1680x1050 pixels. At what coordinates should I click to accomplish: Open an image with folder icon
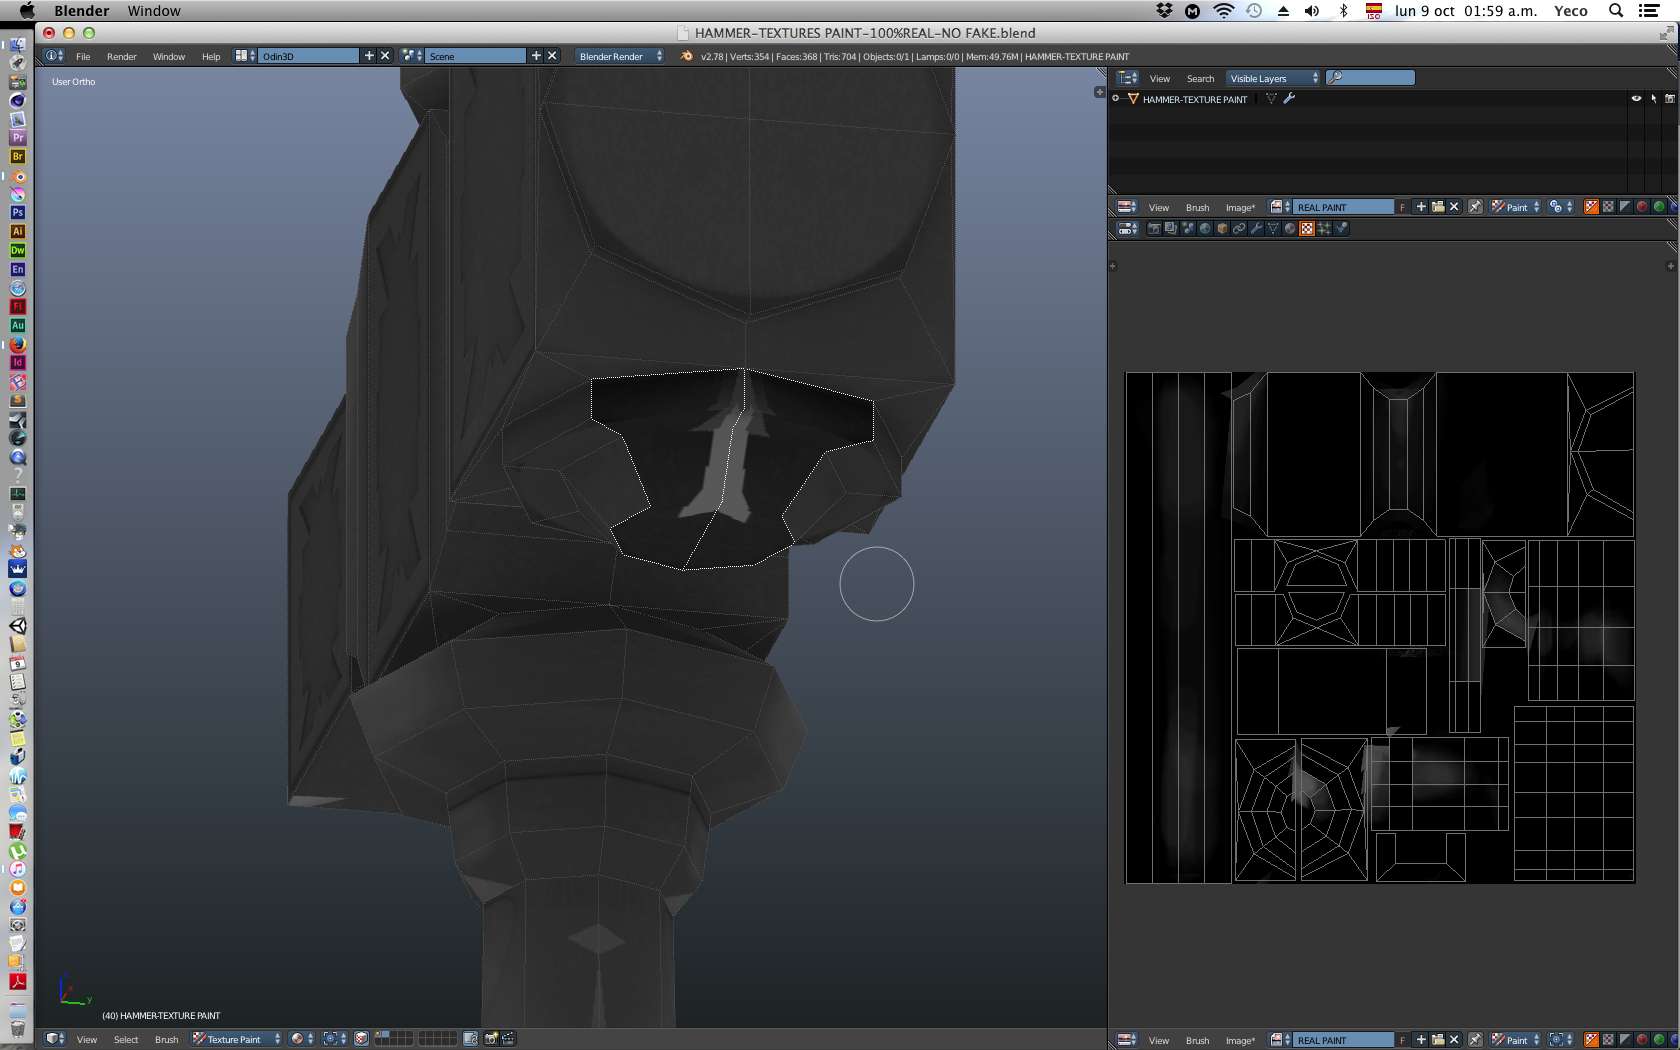pyautogui.click(x=1438, y=207)
